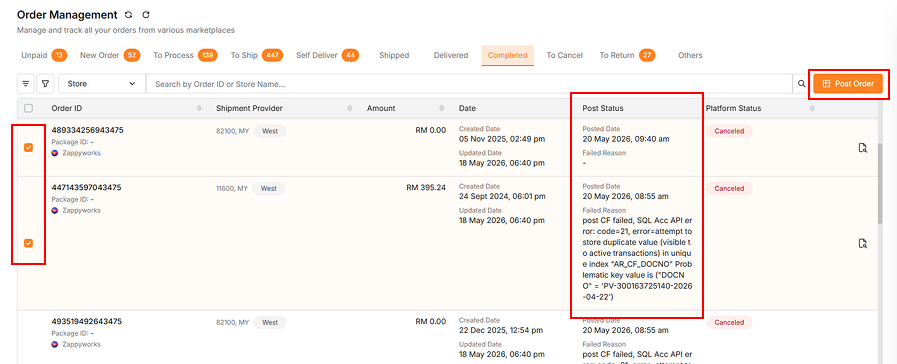Switch to the Others tab
Image resolution: width=897 pixels, height=364 pixels.
pyautogui.click(x=690, y=55)
